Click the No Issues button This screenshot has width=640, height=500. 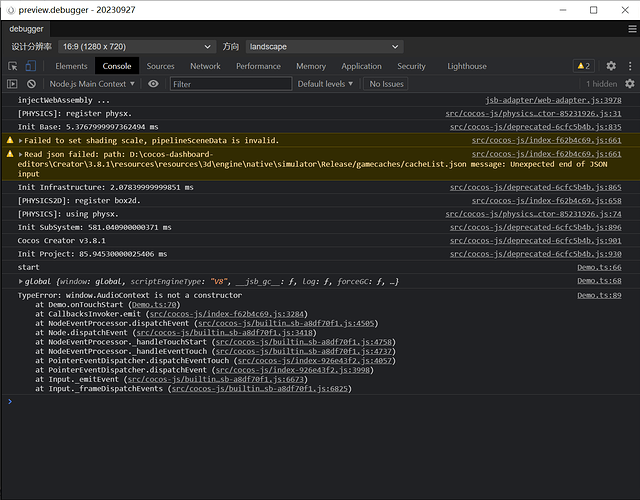(x=386, y=84)
